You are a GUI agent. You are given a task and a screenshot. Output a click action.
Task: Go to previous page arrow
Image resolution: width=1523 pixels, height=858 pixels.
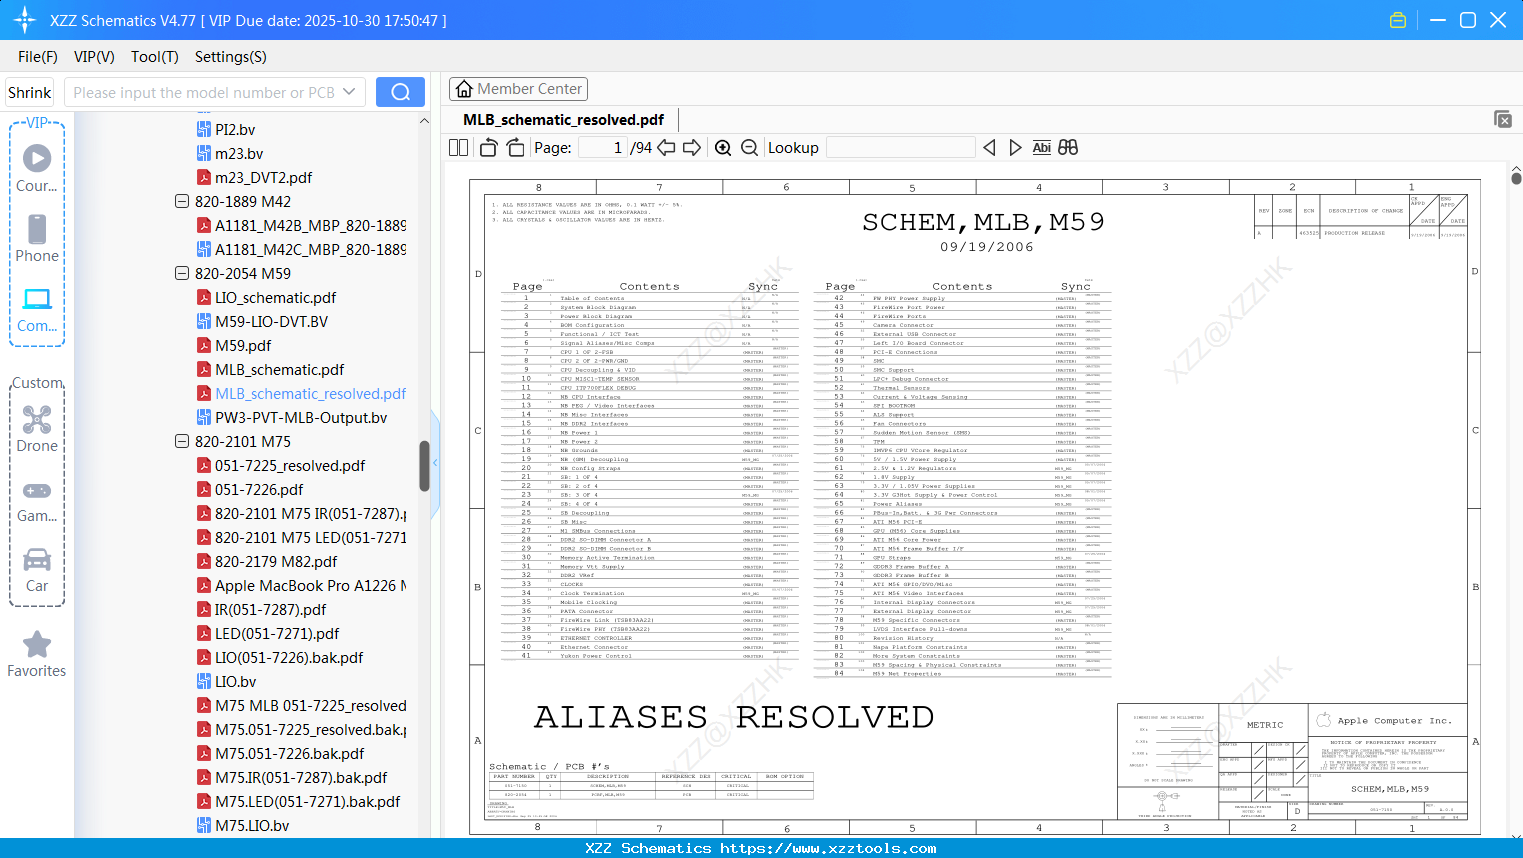pos(666,148)
